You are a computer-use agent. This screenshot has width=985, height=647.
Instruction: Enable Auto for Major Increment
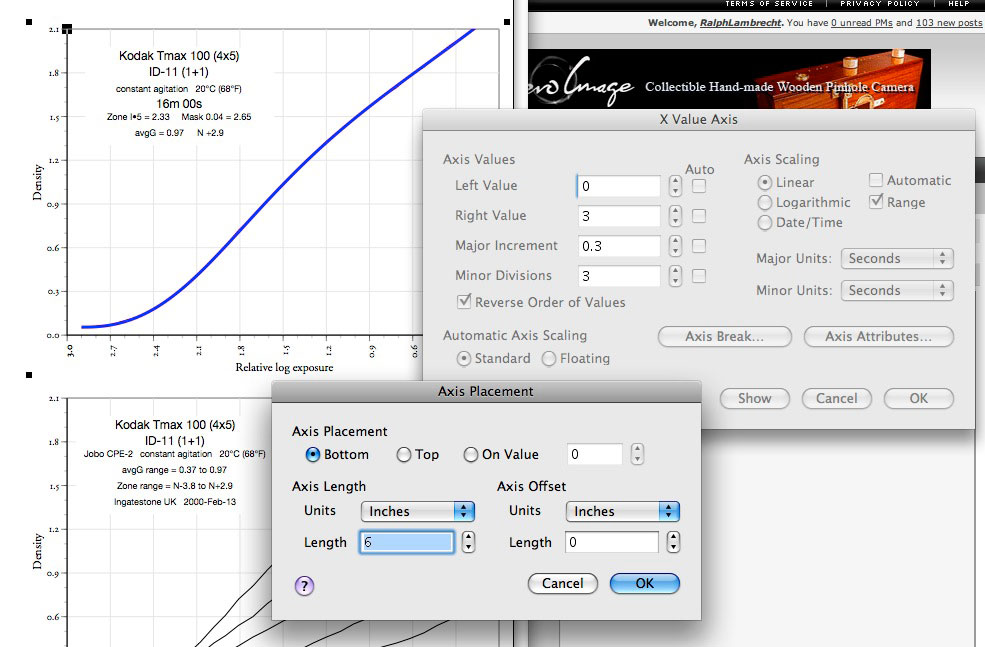pyautogui.click(x=699, y=246)
